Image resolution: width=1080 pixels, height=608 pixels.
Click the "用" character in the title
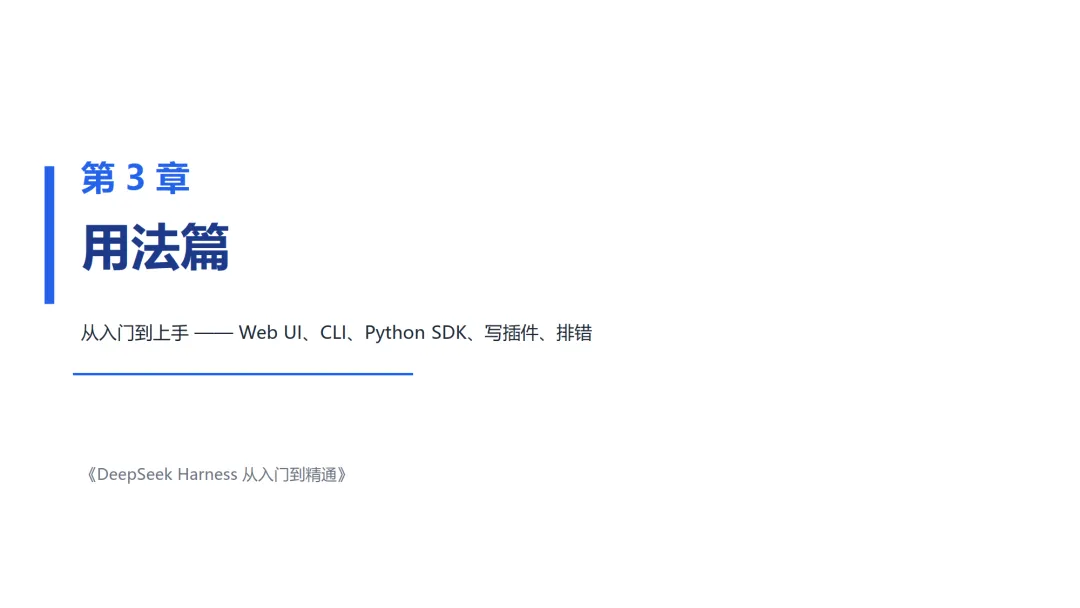coord(105,248)
